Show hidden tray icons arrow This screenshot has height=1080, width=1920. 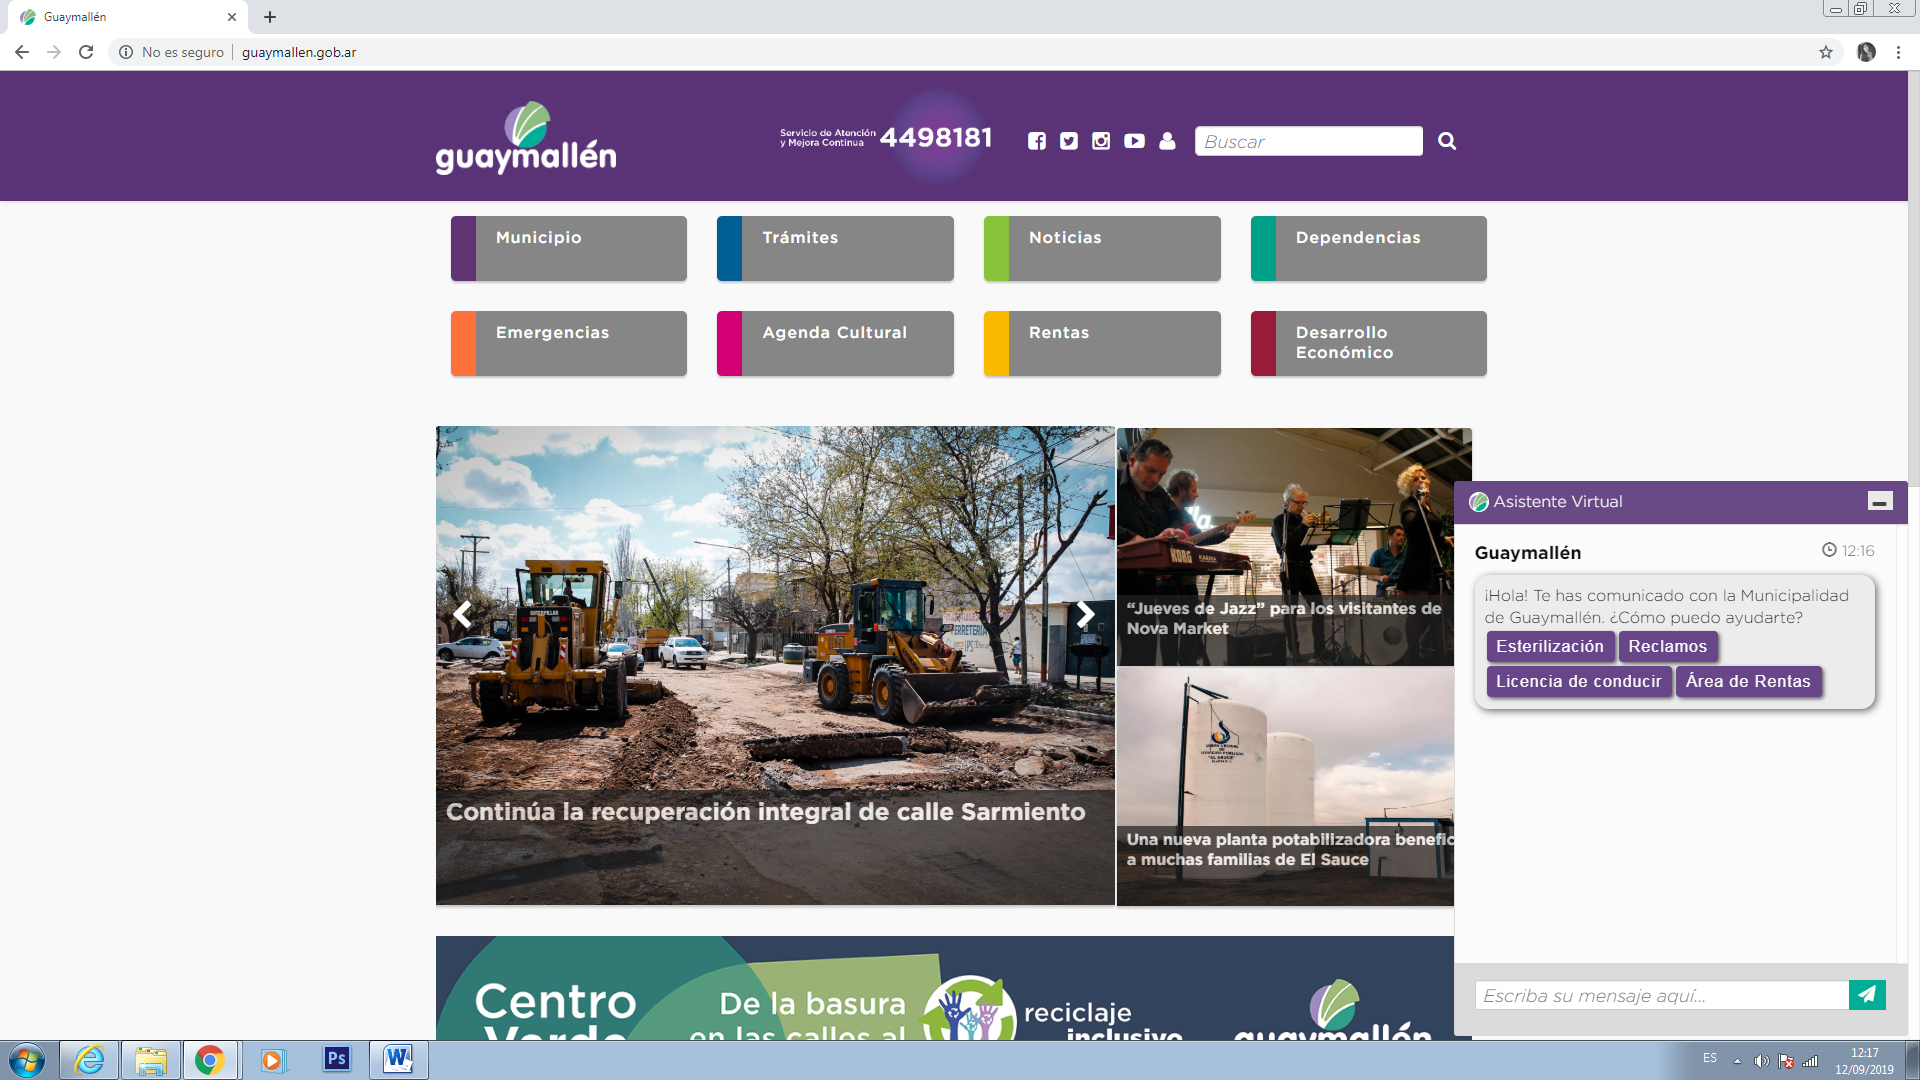click(1737, 1061)
